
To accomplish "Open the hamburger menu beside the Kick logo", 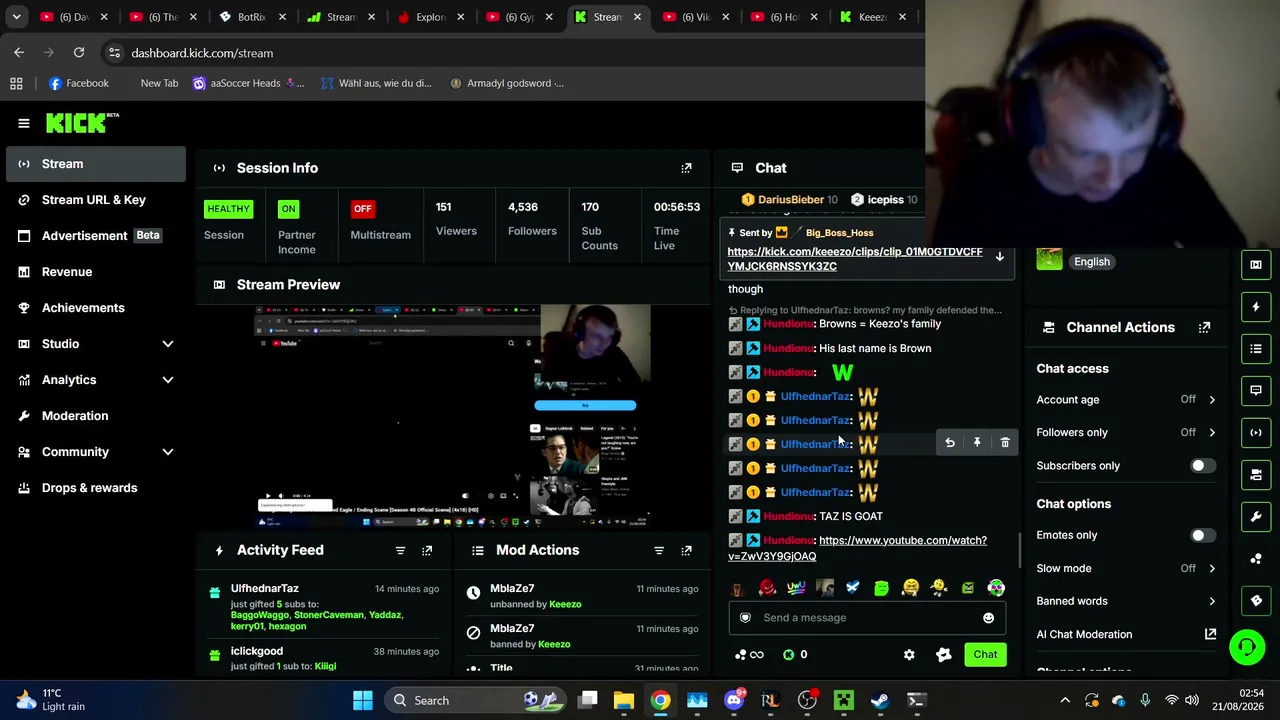I will click(x=24, y=123).
